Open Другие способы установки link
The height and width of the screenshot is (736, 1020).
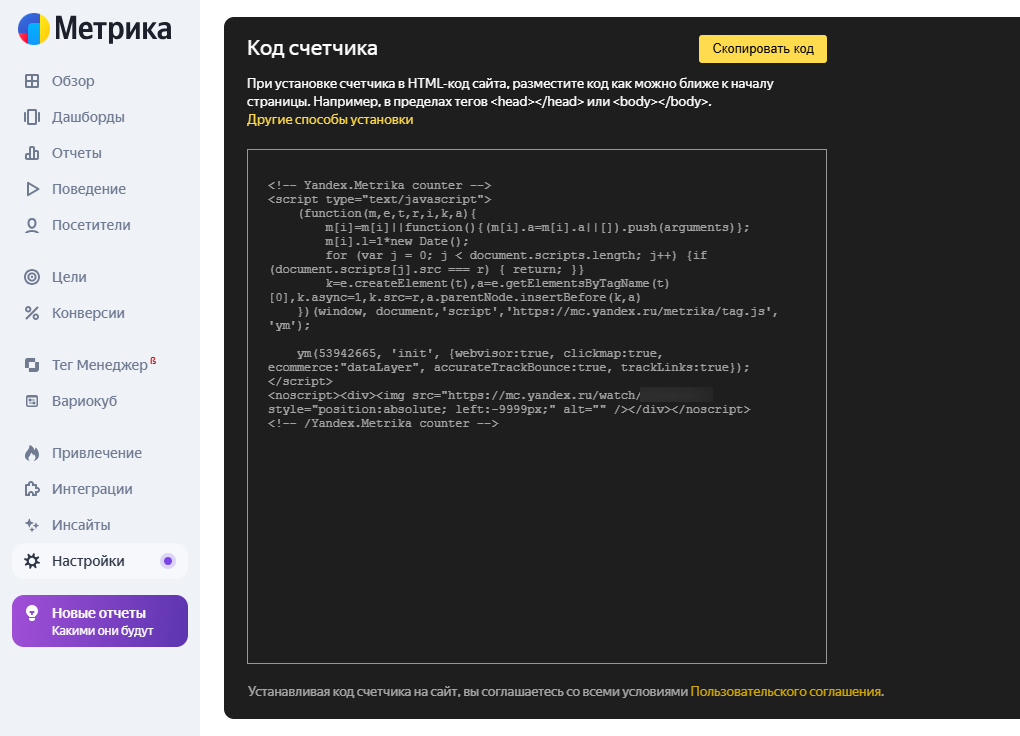pos(330,120)
